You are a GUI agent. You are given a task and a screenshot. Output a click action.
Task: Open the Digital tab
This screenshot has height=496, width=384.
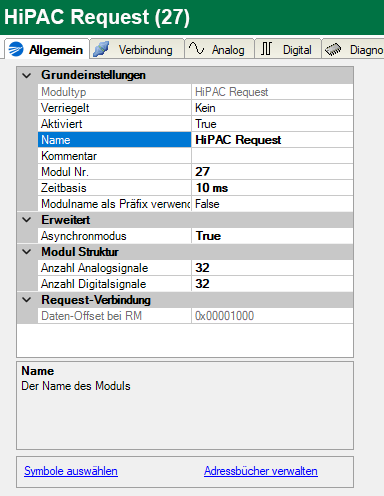pyautogui.click(x=288, y=49)
